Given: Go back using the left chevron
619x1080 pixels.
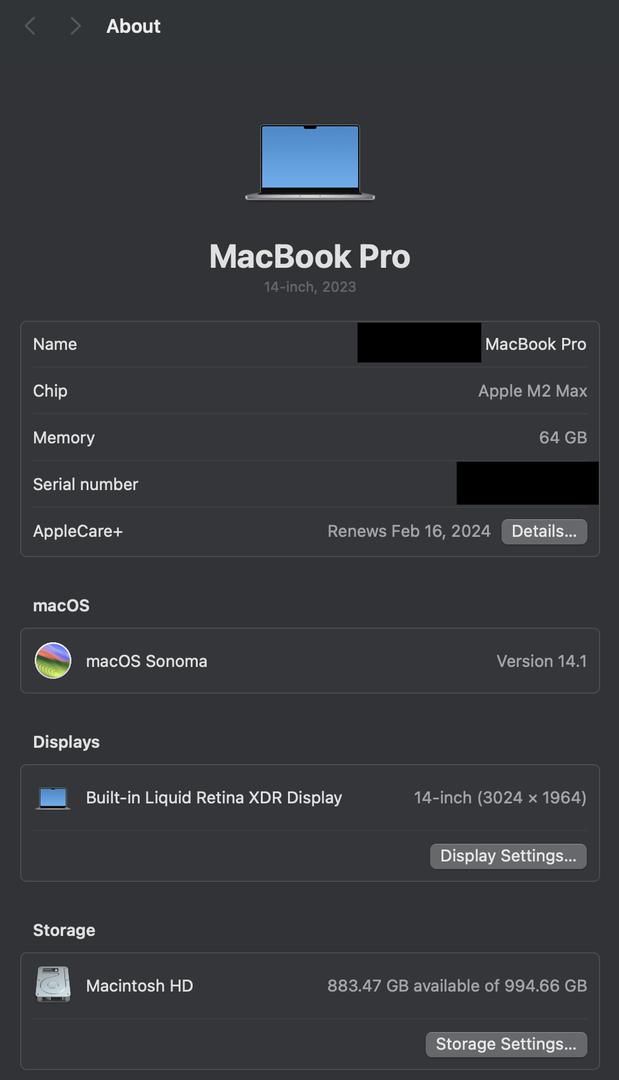Looking at the screenshot, I should (30, 26).
